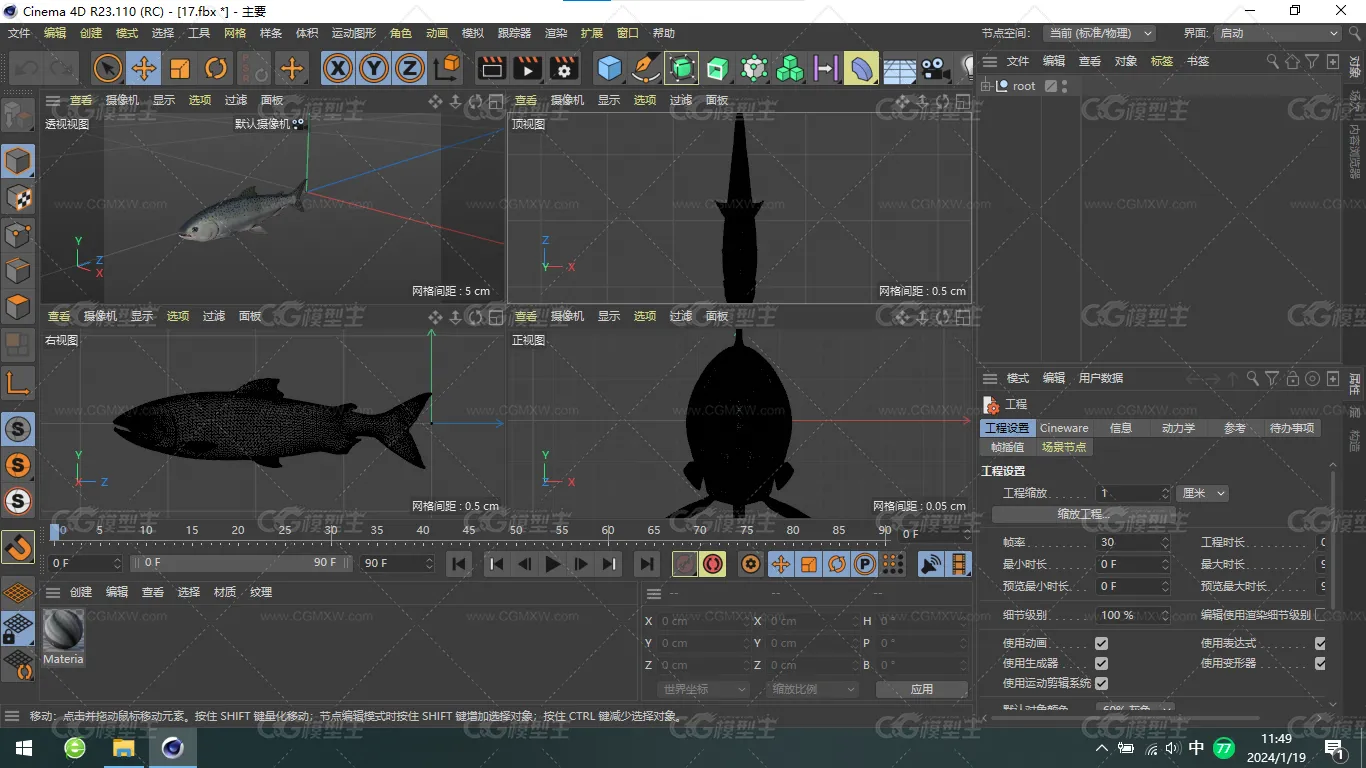Open the render settings gear clapperboard
This screenshot has height=768, width=1366.
(x=564, y=68)
